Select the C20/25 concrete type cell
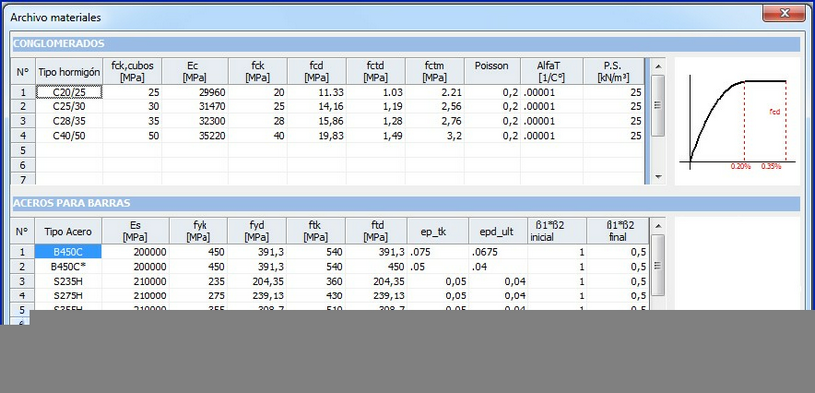Screen dimensions: 815x393 [x=69, y=93]
